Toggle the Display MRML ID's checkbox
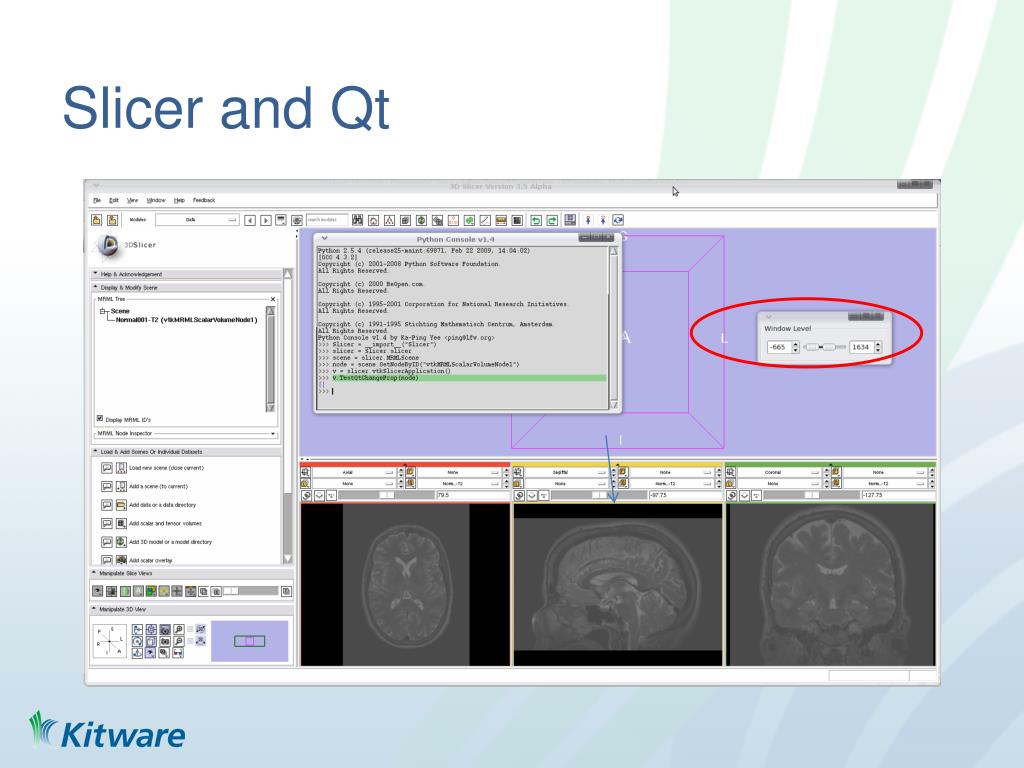This screenshot has height=768, width=1024. point(100,419)
